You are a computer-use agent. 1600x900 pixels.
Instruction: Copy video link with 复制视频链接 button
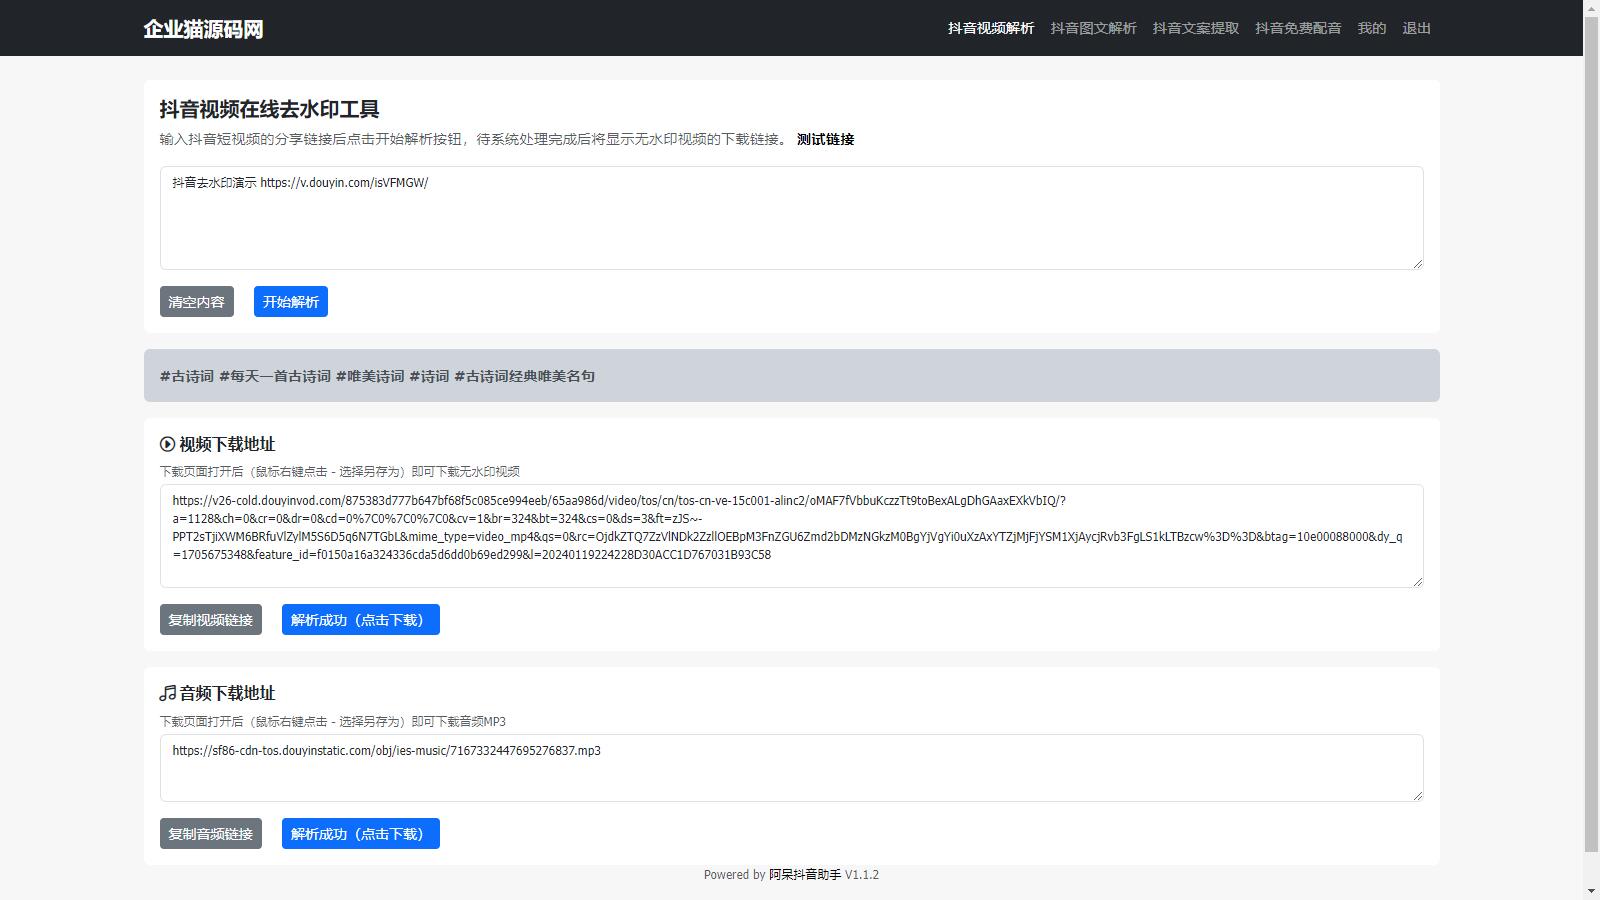[x=210, y=620]
